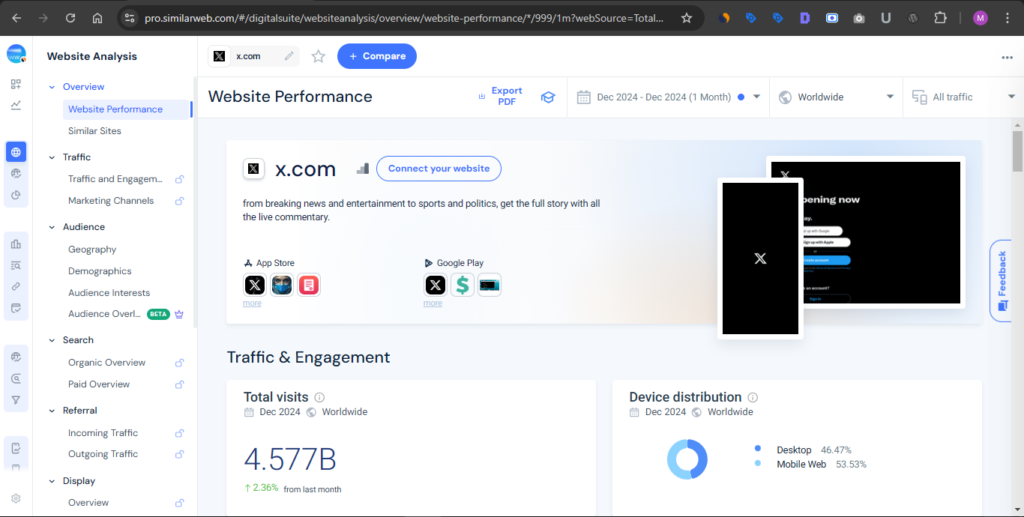Open the Geography audience page
The width and height of the screenshot is (1024, 517).
(92, 249)
